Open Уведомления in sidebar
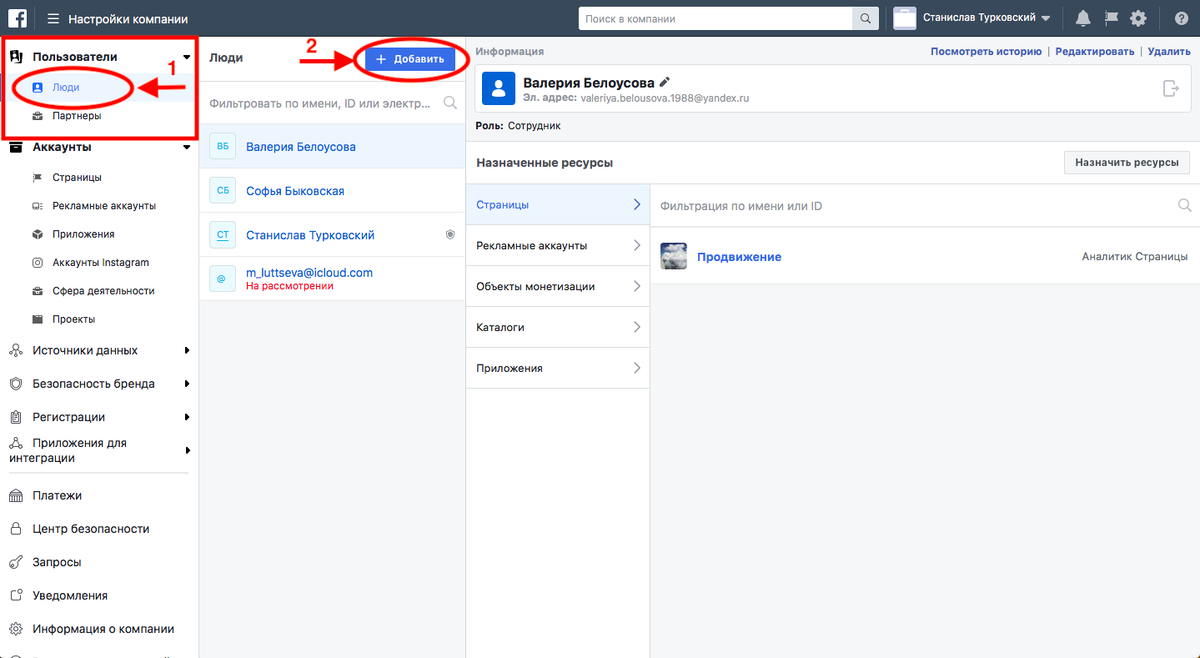 click(x=70, y=595)
